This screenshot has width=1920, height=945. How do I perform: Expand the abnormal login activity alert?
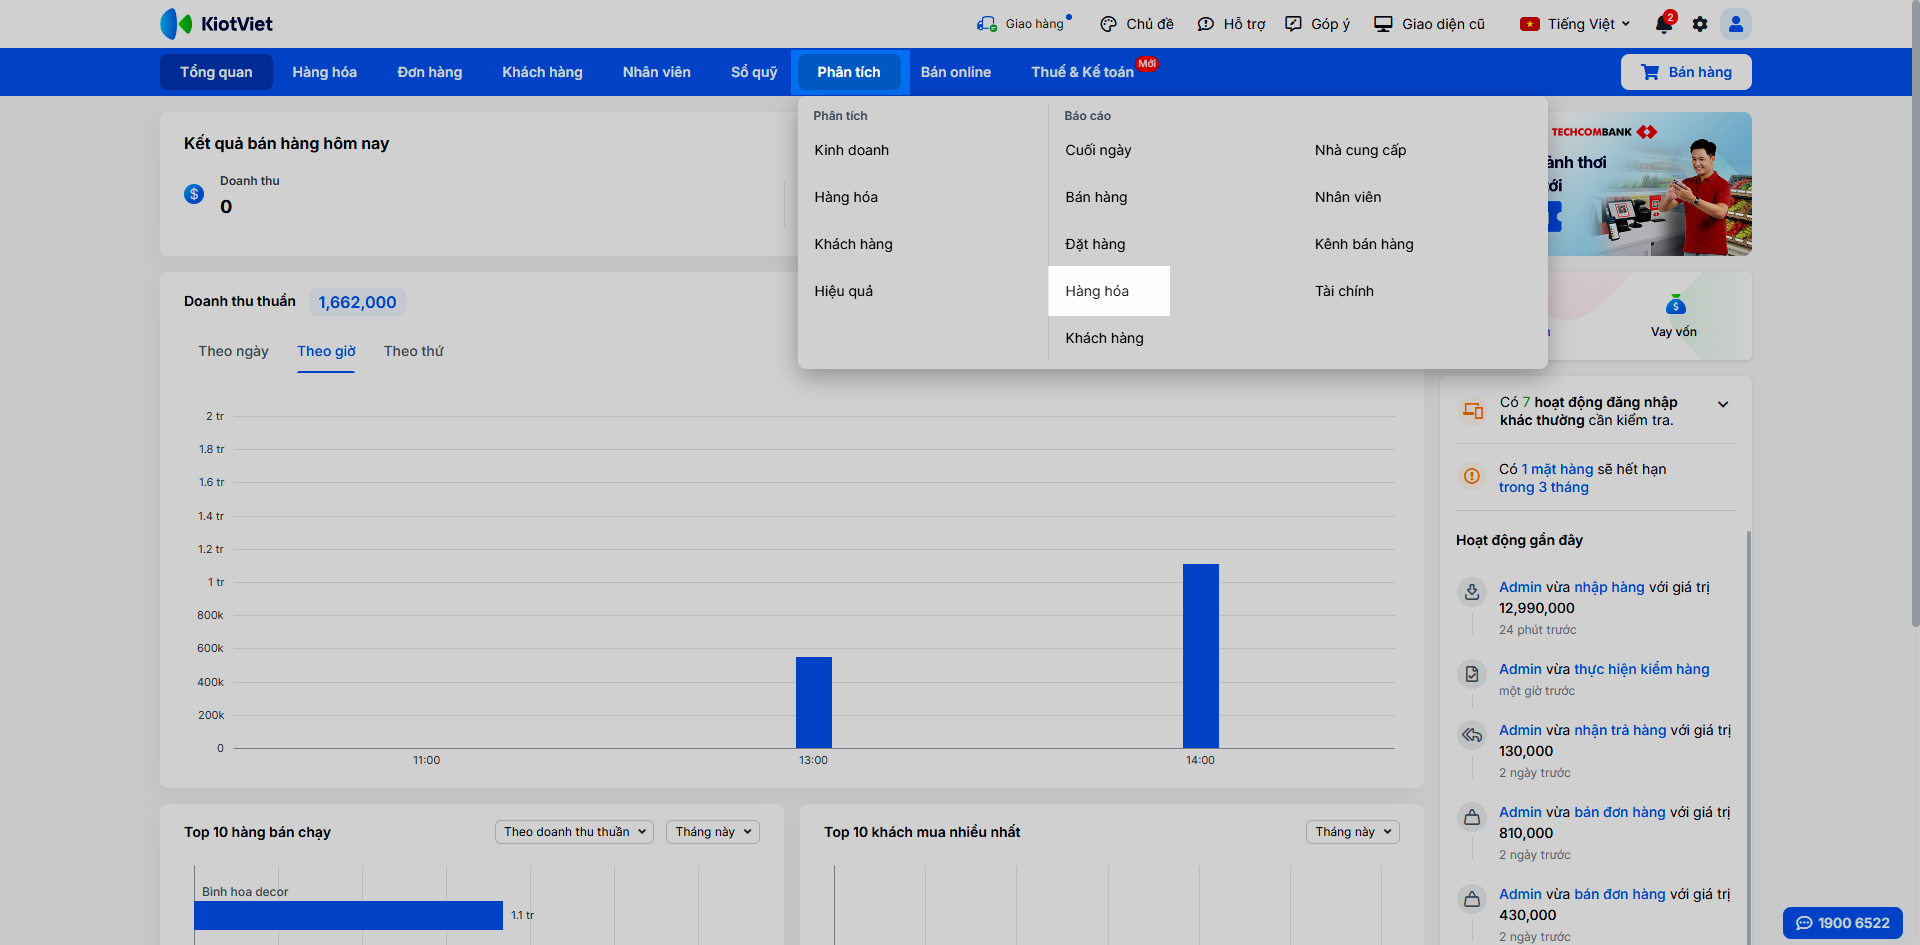pos(1723,405)
